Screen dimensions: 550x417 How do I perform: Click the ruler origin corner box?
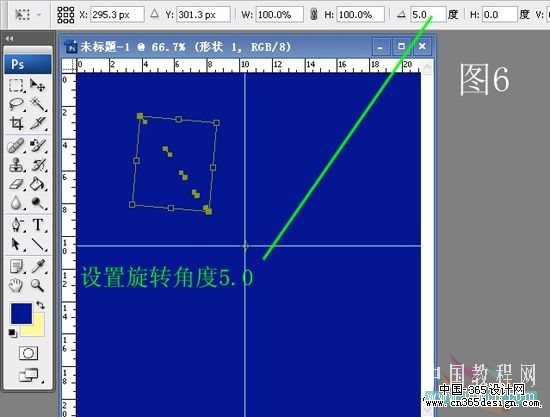pos(69,66)
